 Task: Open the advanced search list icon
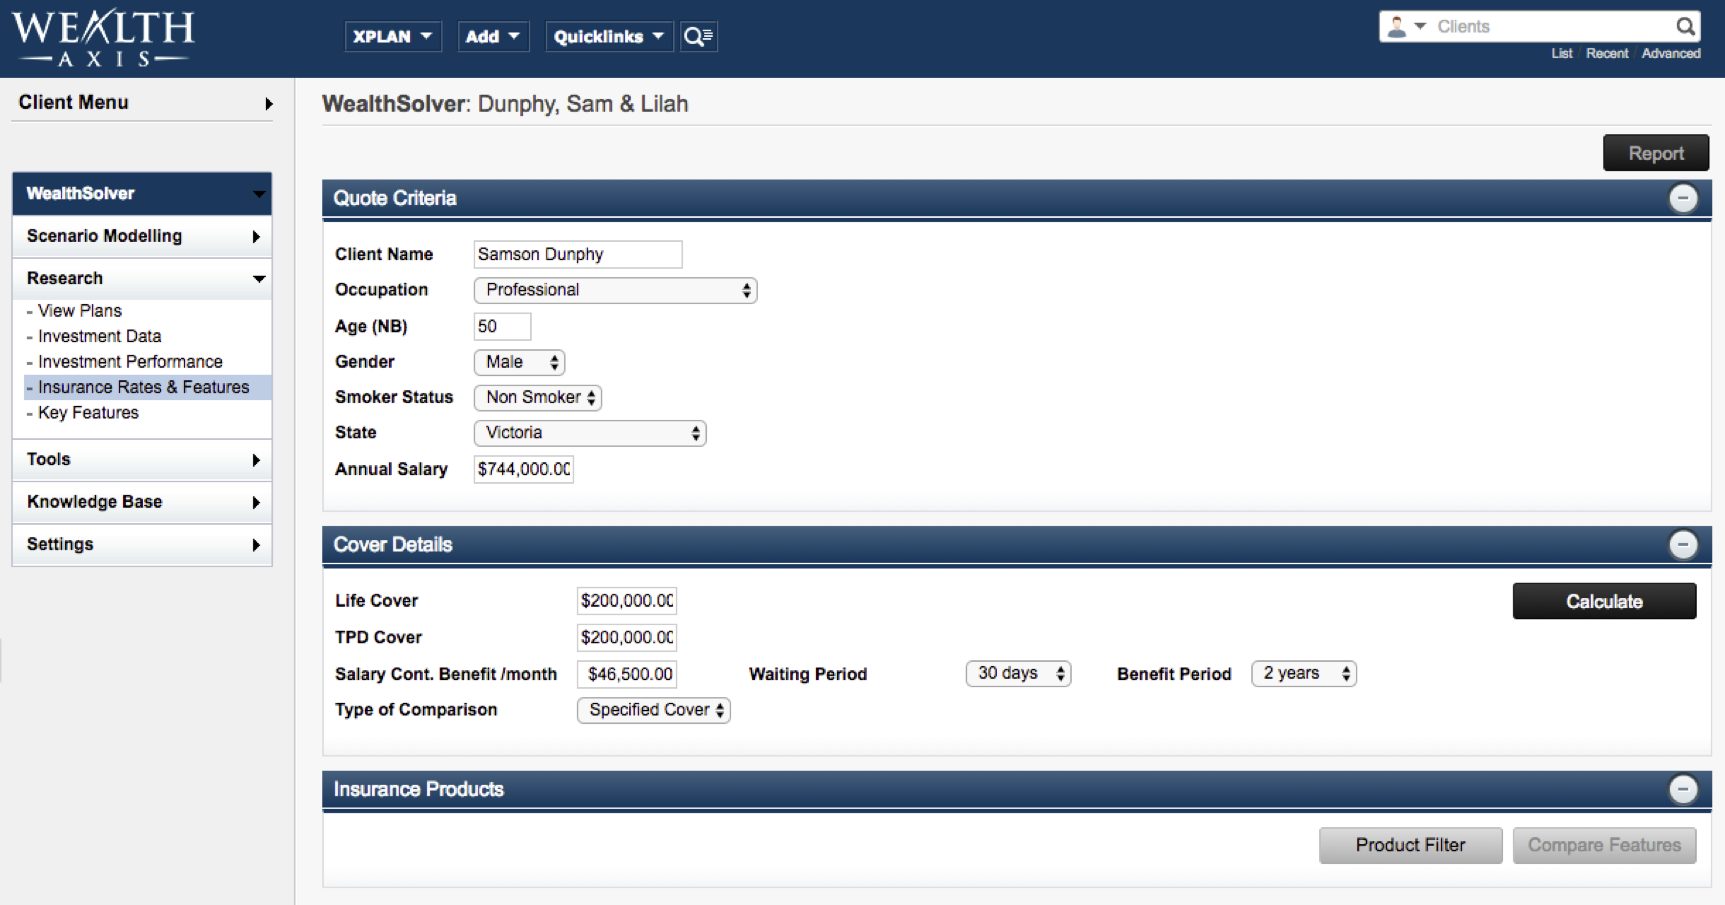coord(698,37)
